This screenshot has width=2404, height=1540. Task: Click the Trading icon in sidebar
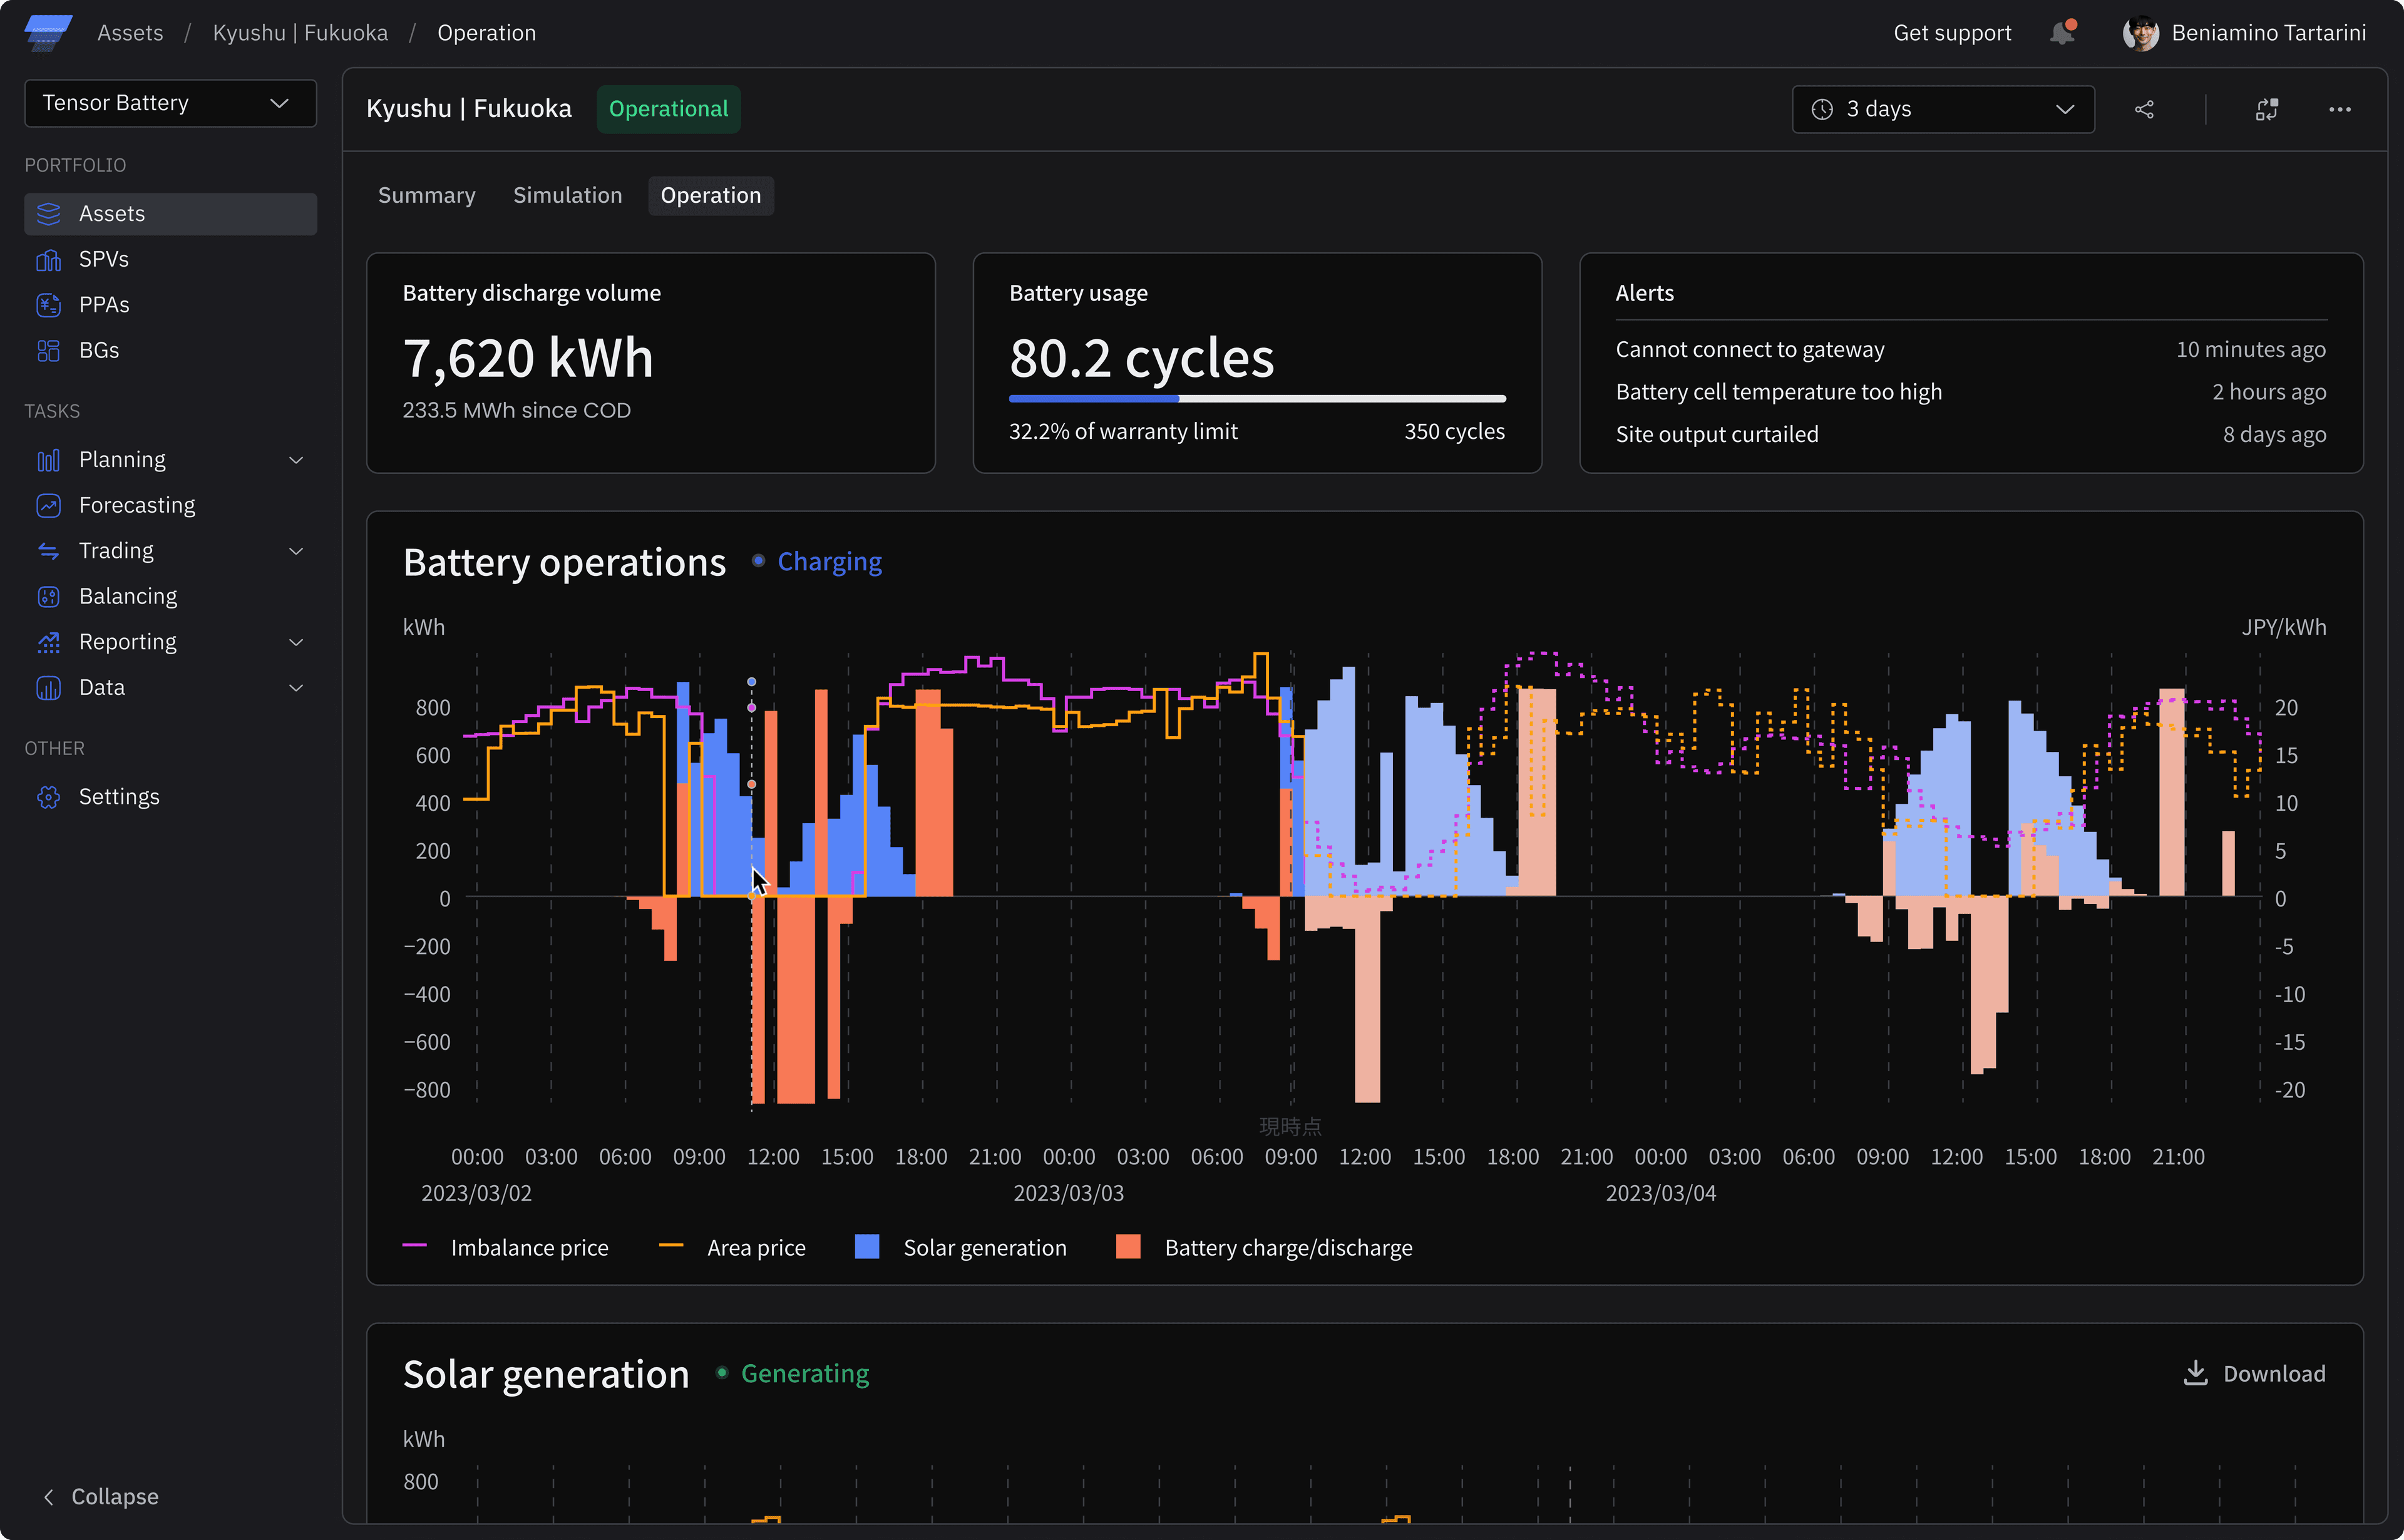point(49,550)
